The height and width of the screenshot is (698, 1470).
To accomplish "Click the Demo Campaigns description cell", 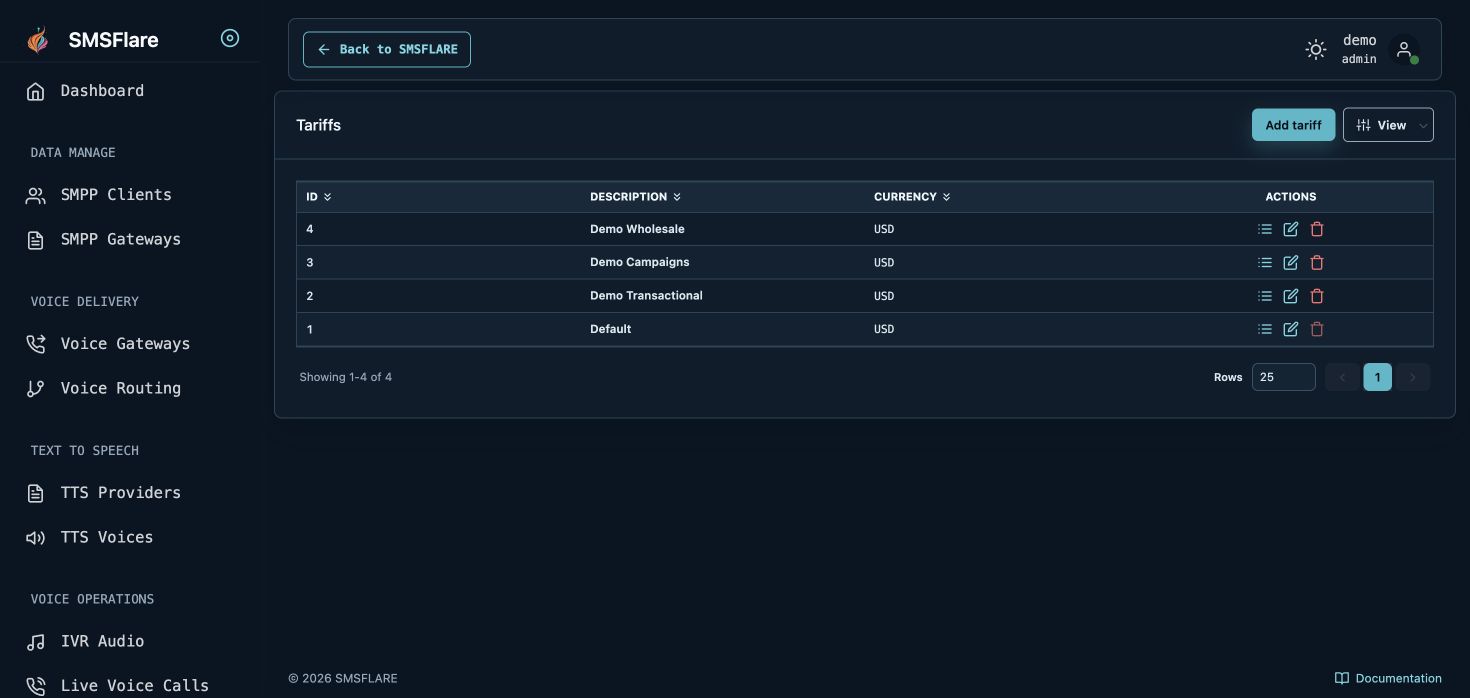I will 640,262.
